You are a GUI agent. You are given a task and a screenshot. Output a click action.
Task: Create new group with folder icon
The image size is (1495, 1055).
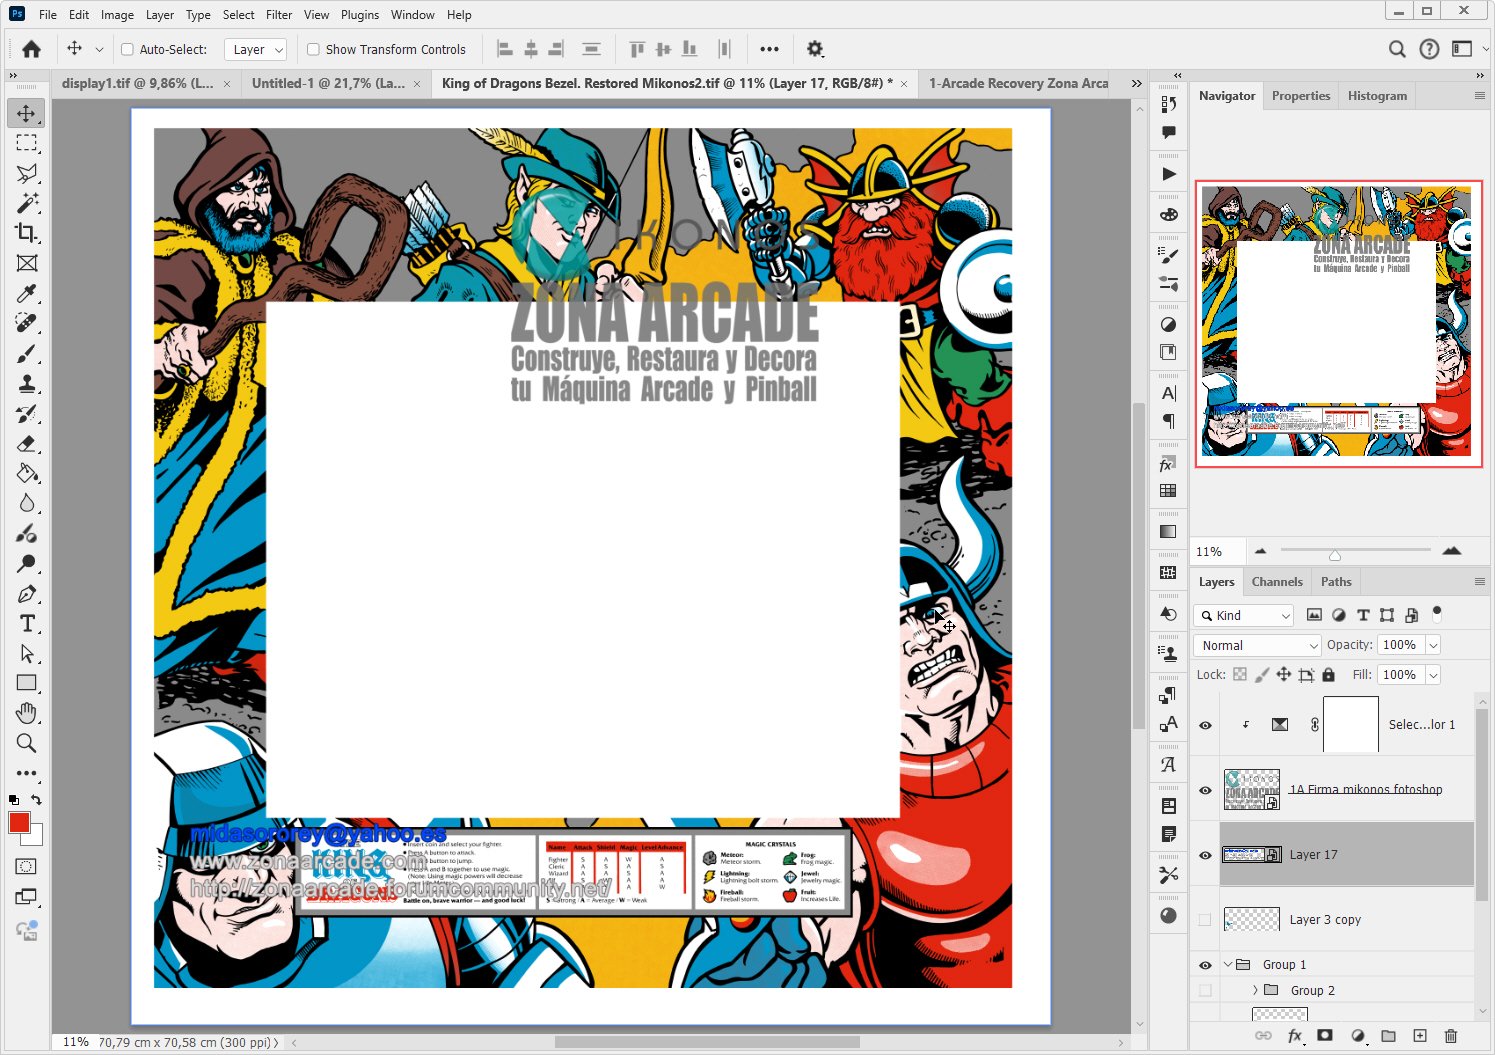pyautogui.click(x=1388, y=1036)
